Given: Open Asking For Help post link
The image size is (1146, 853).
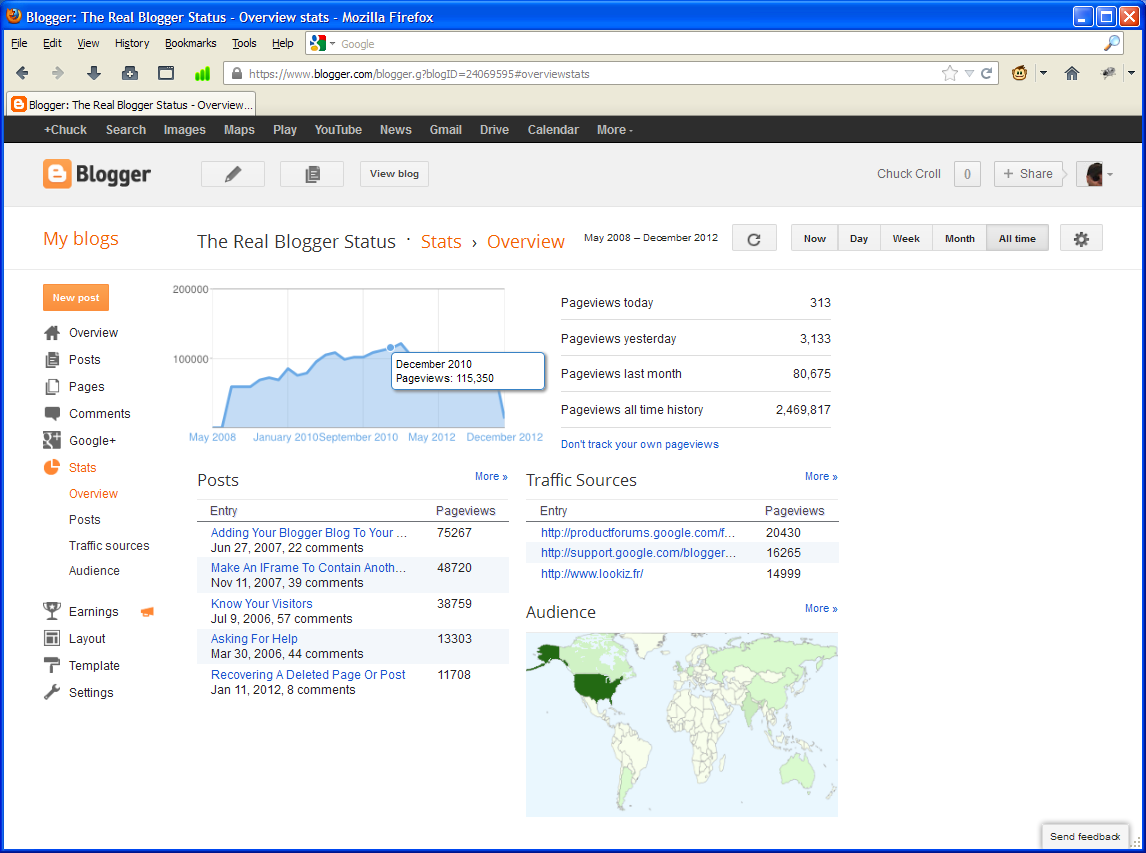Looking at the screenshot, I should tap(254, 639).
